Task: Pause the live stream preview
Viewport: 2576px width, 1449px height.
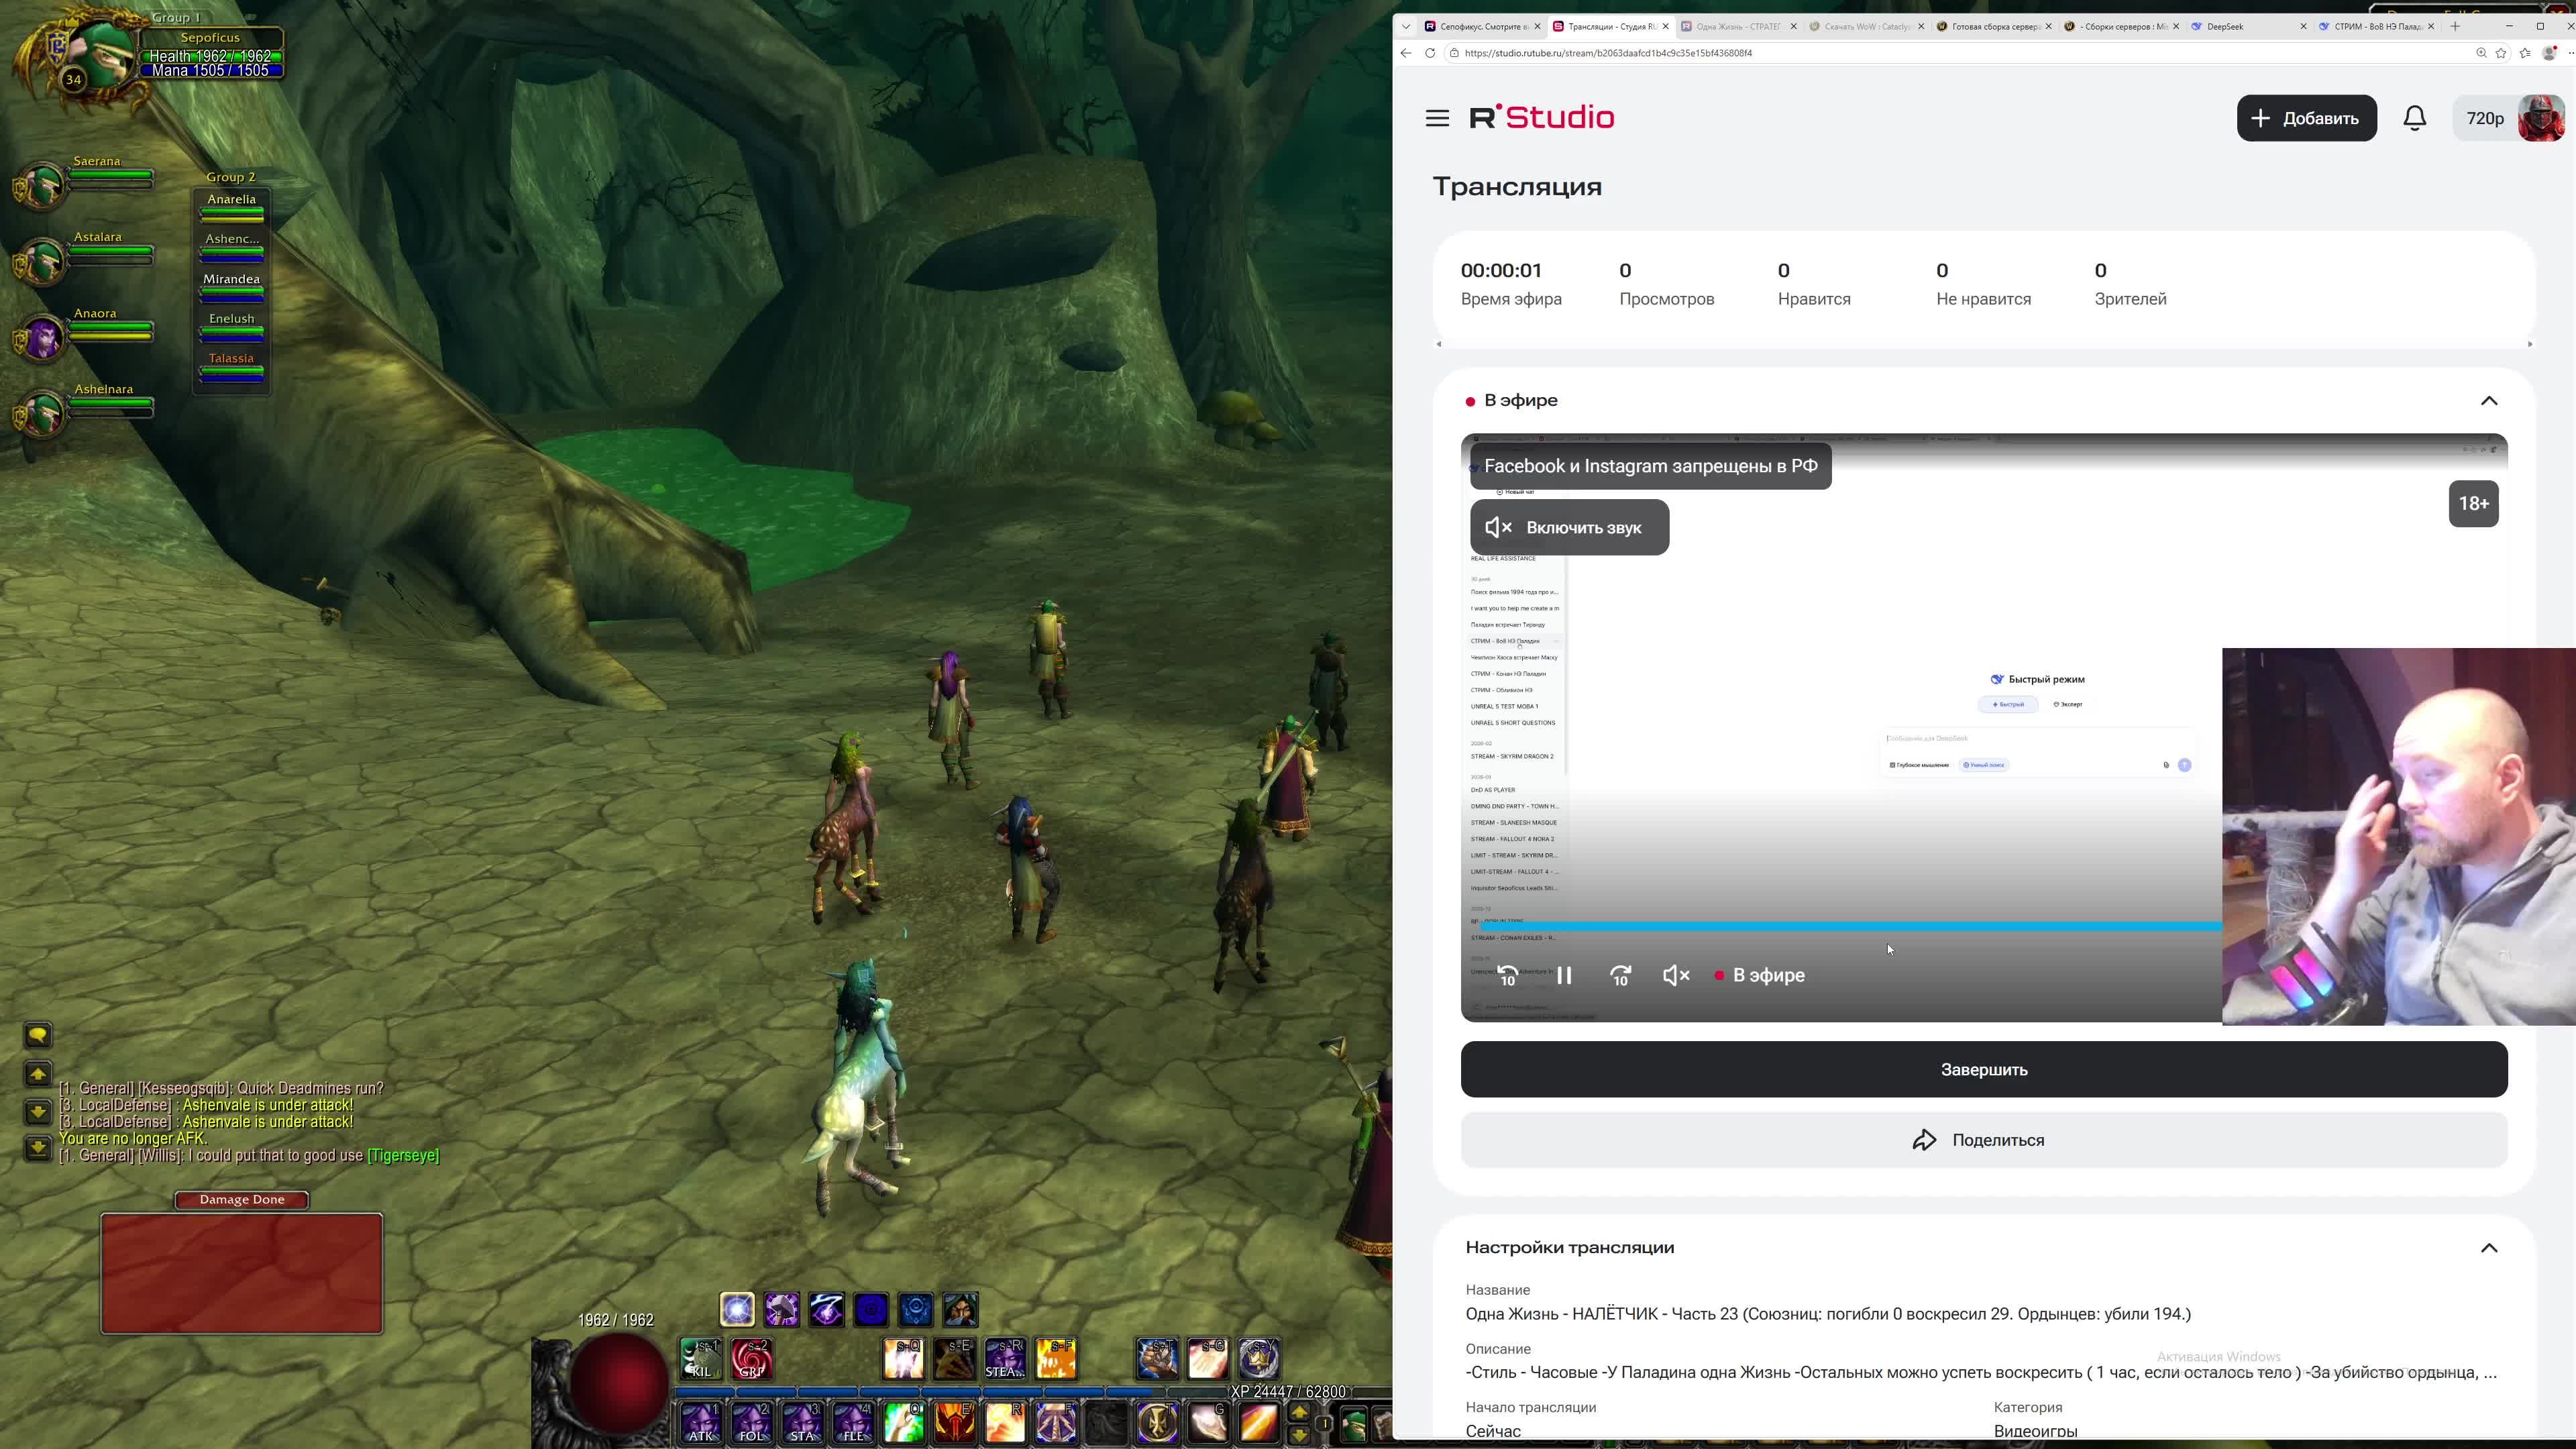Action: (1564, 975)
